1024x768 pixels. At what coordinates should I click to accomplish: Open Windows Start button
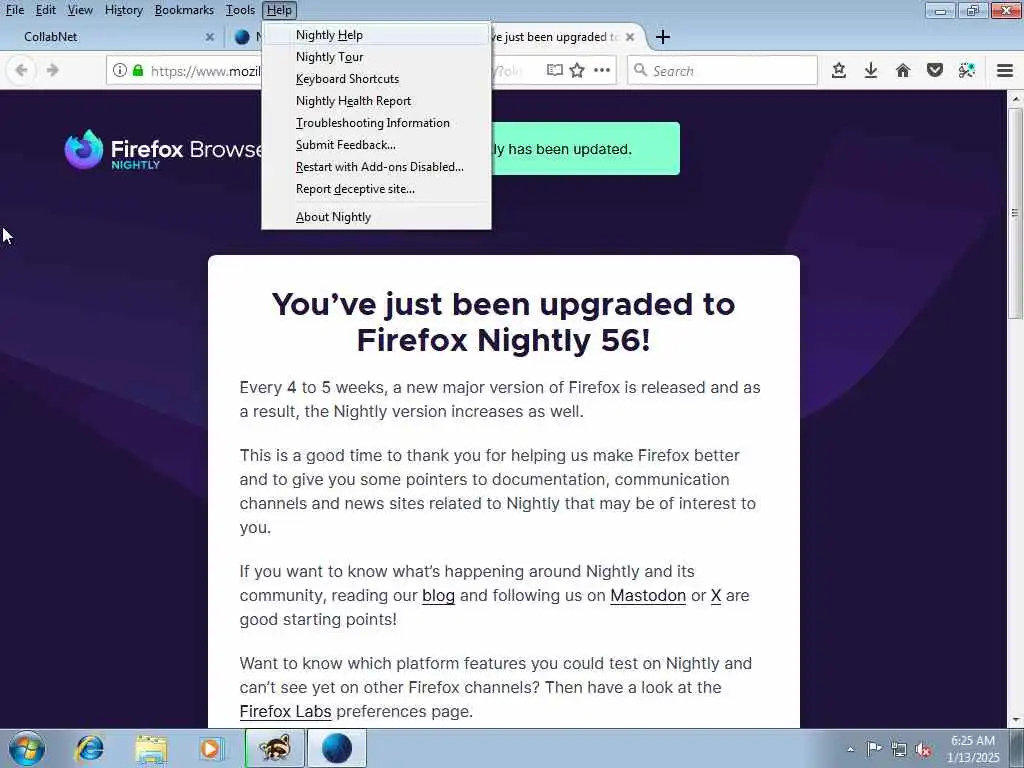(27, 748)
